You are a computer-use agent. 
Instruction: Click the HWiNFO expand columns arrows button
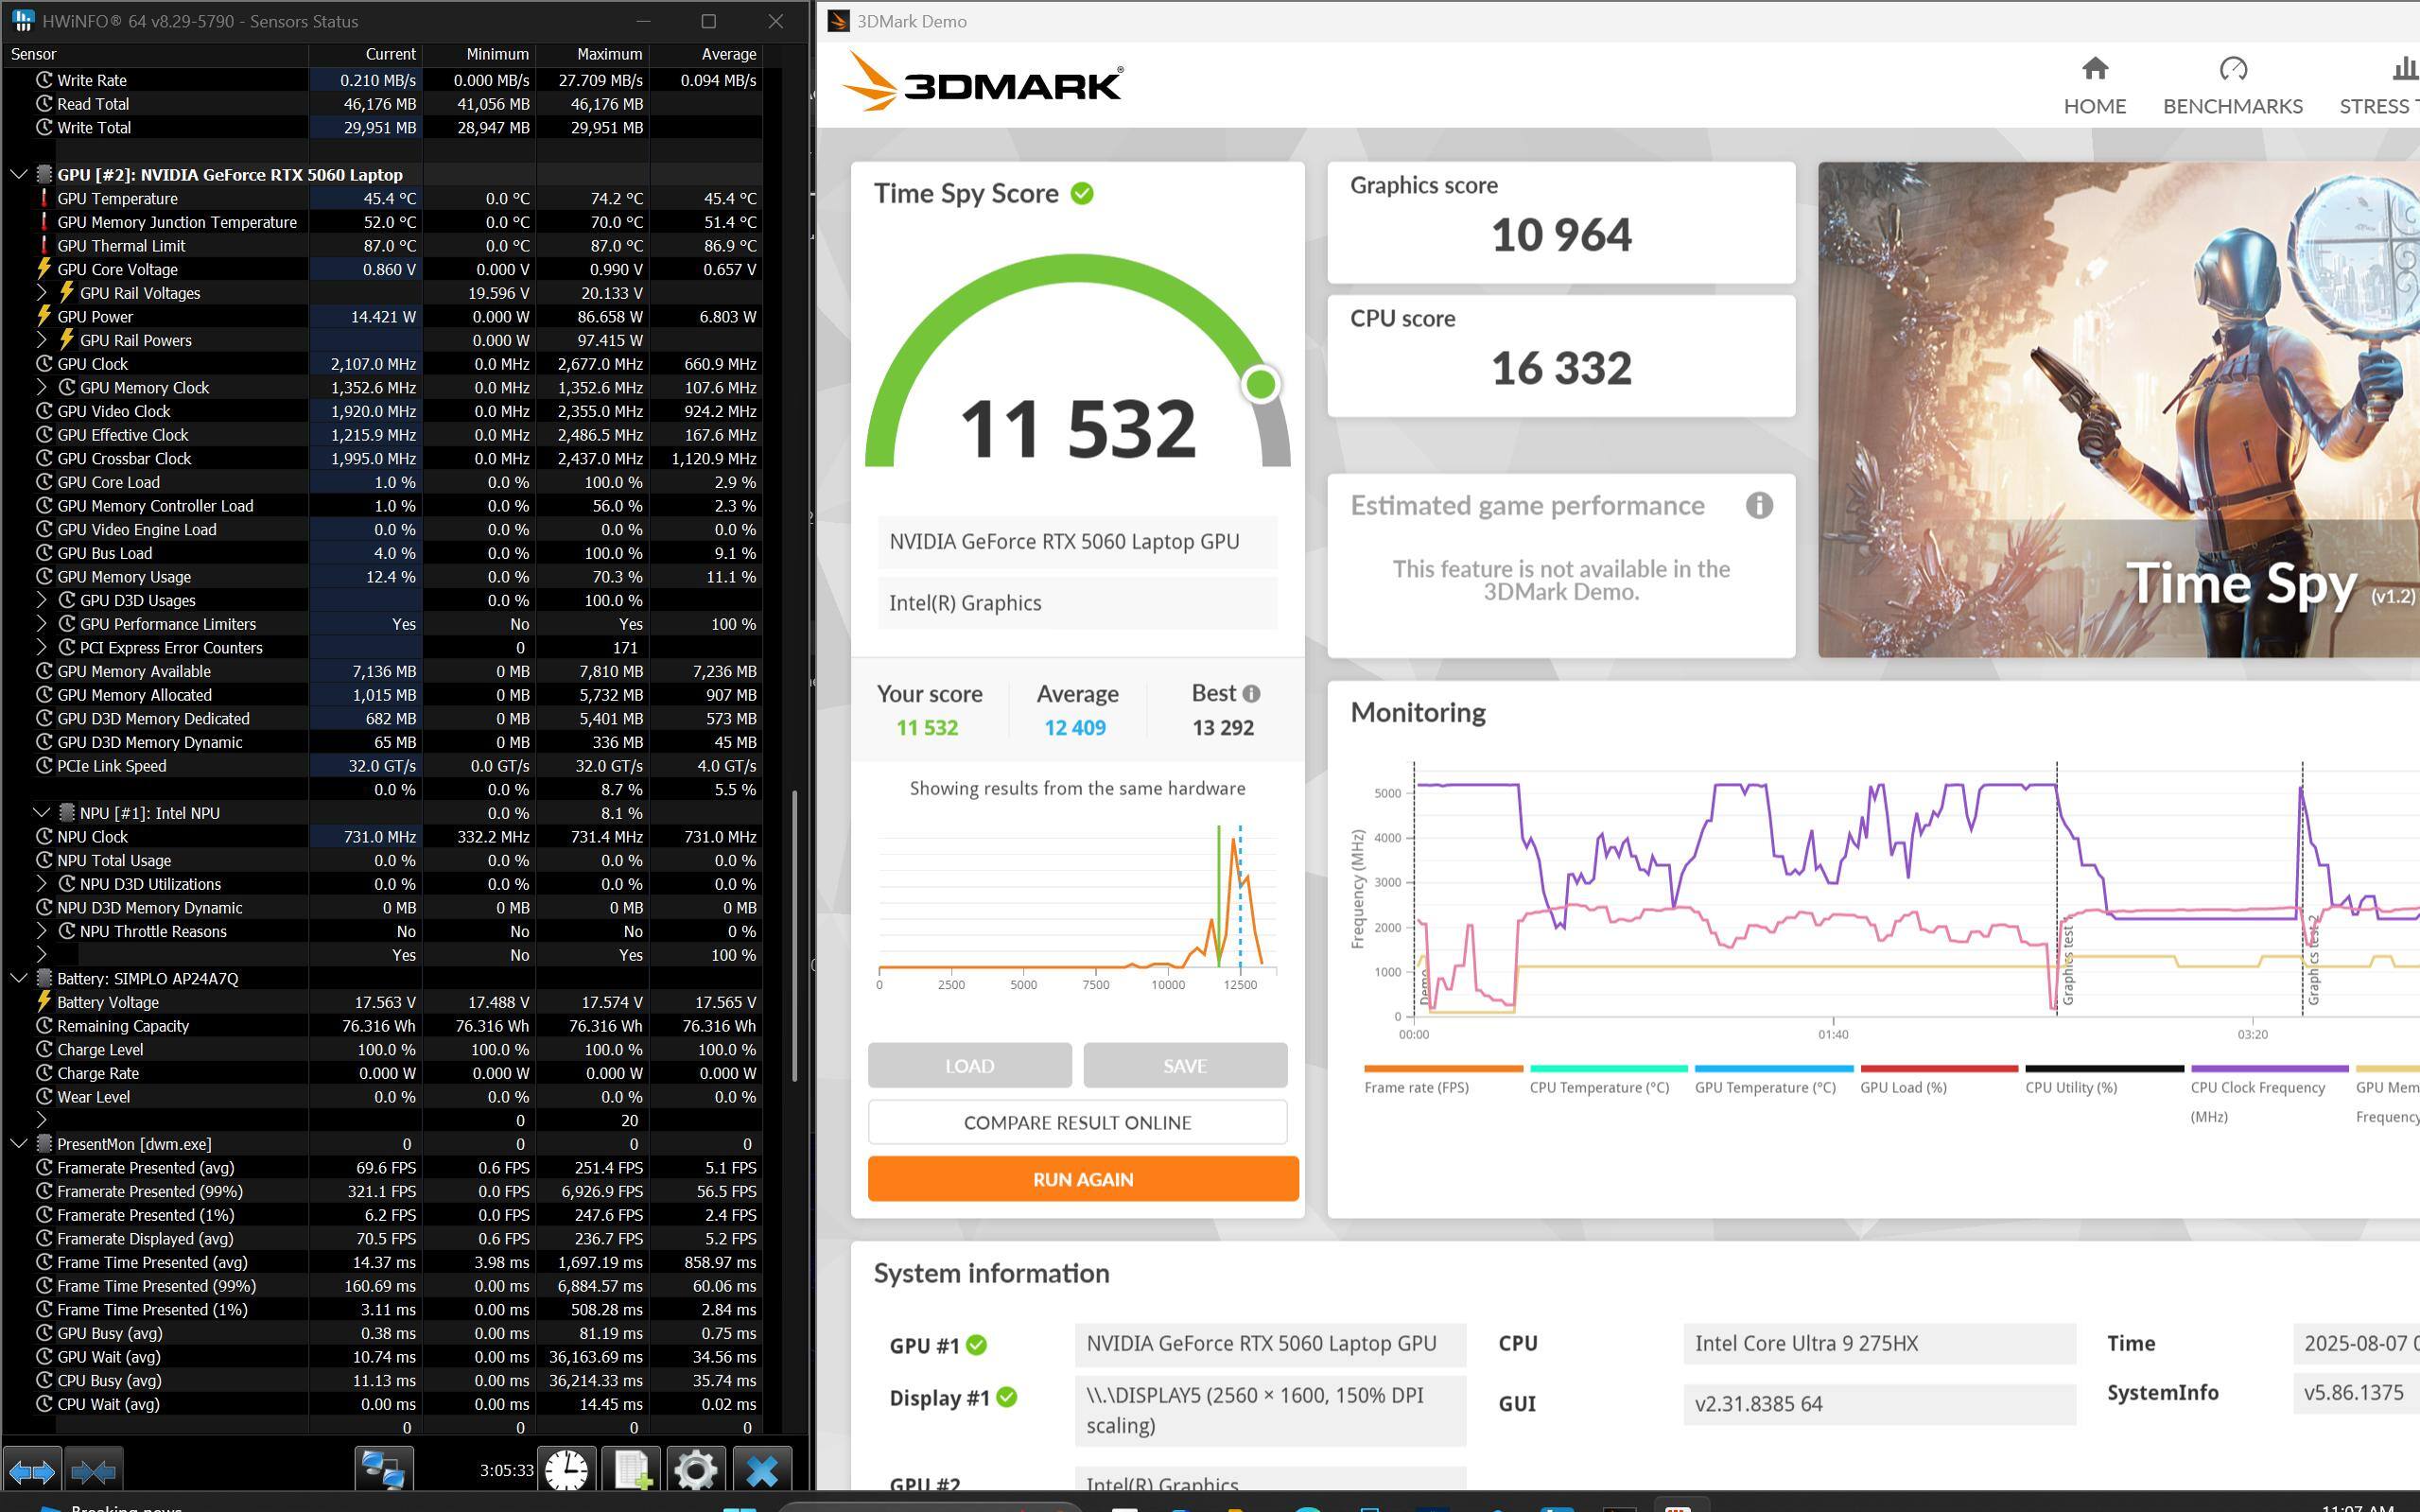click(x=32, y=1471)
